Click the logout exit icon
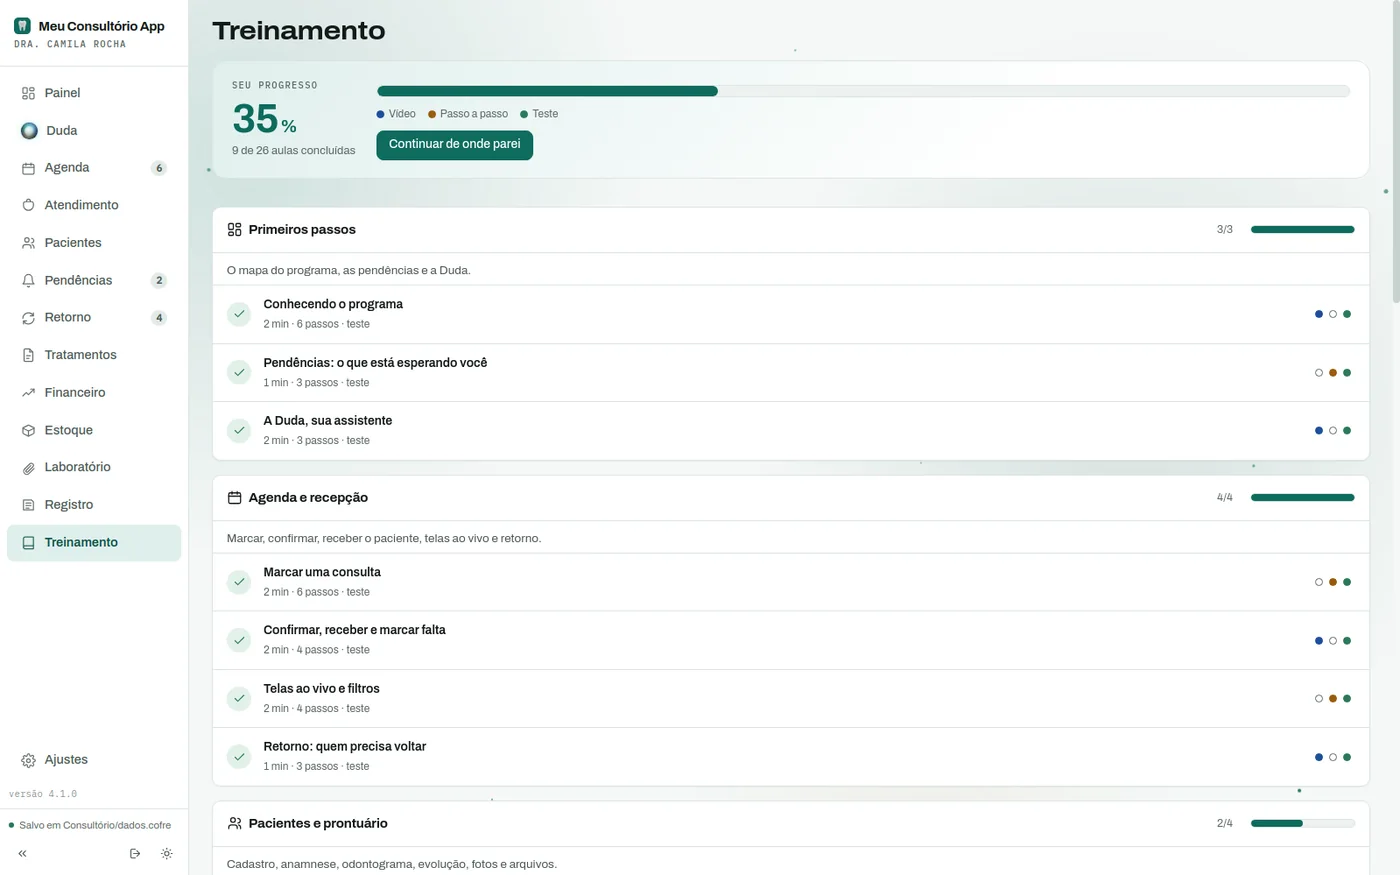The height and width of the screenshot is (875, 1400). [x=135, y=853]
